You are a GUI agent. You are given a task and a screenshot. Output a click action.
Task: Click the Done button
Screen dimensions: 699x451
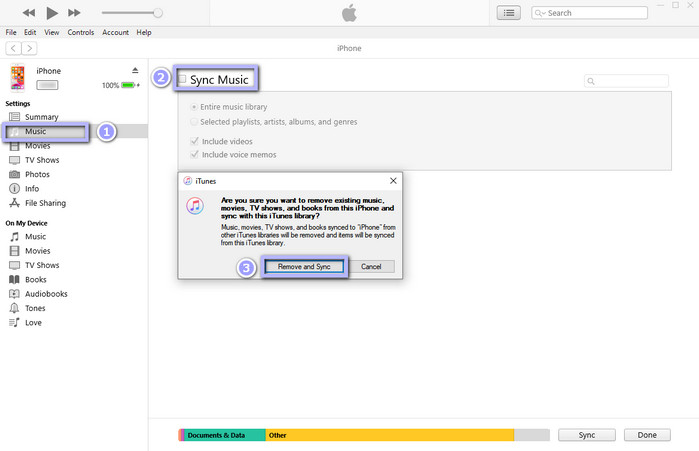pos(647,435)
